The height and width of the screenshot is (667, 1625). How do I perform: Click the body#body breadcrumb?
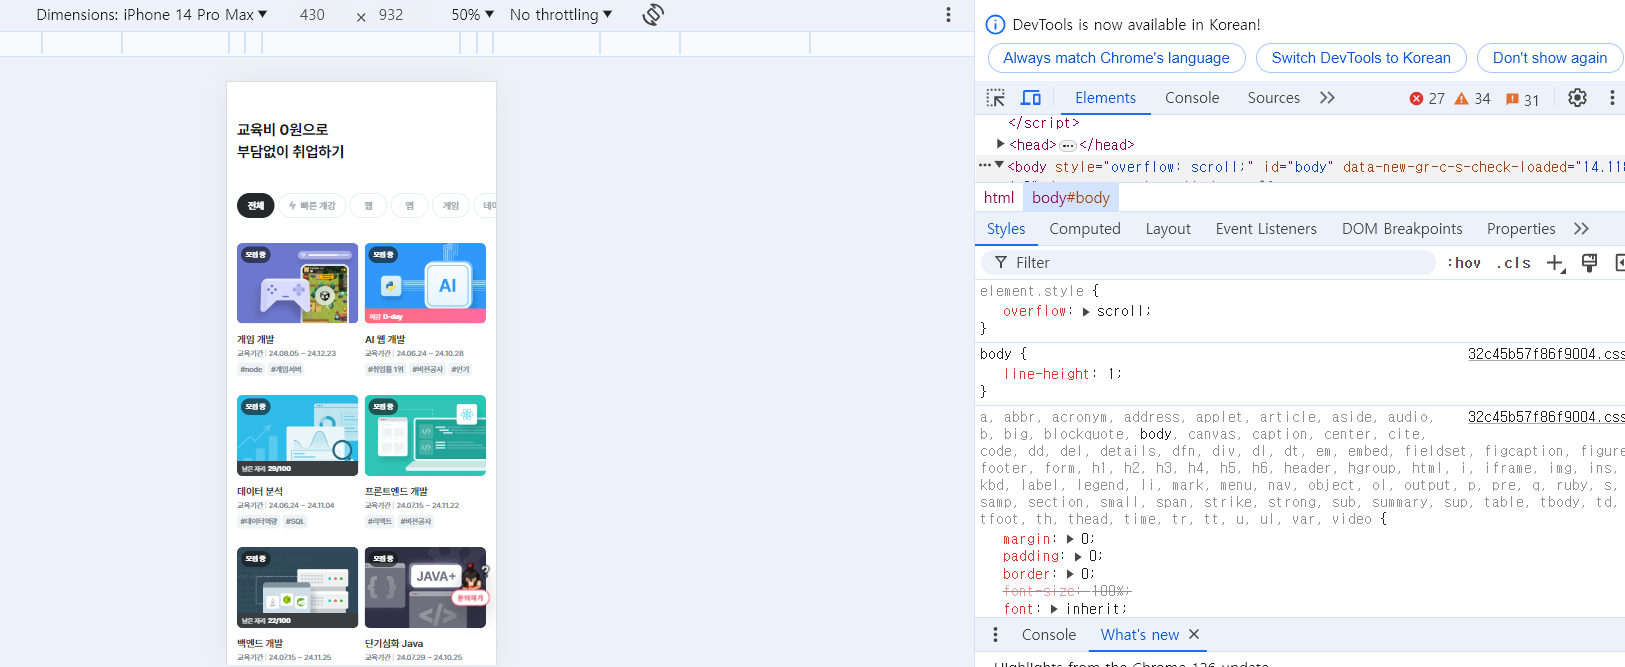[1071, 198]
